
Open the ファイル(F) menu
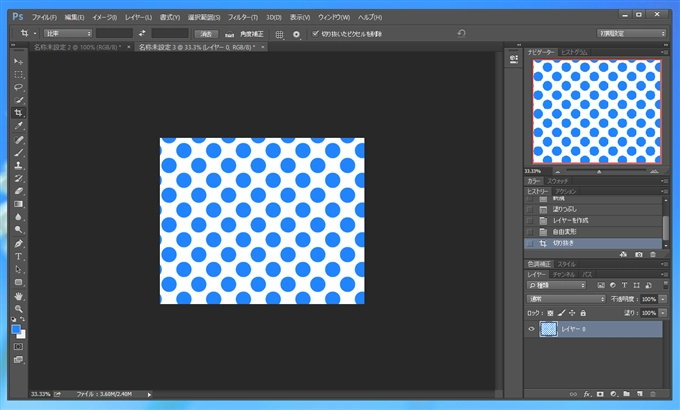pyautogui.click(x=44, y=17)
